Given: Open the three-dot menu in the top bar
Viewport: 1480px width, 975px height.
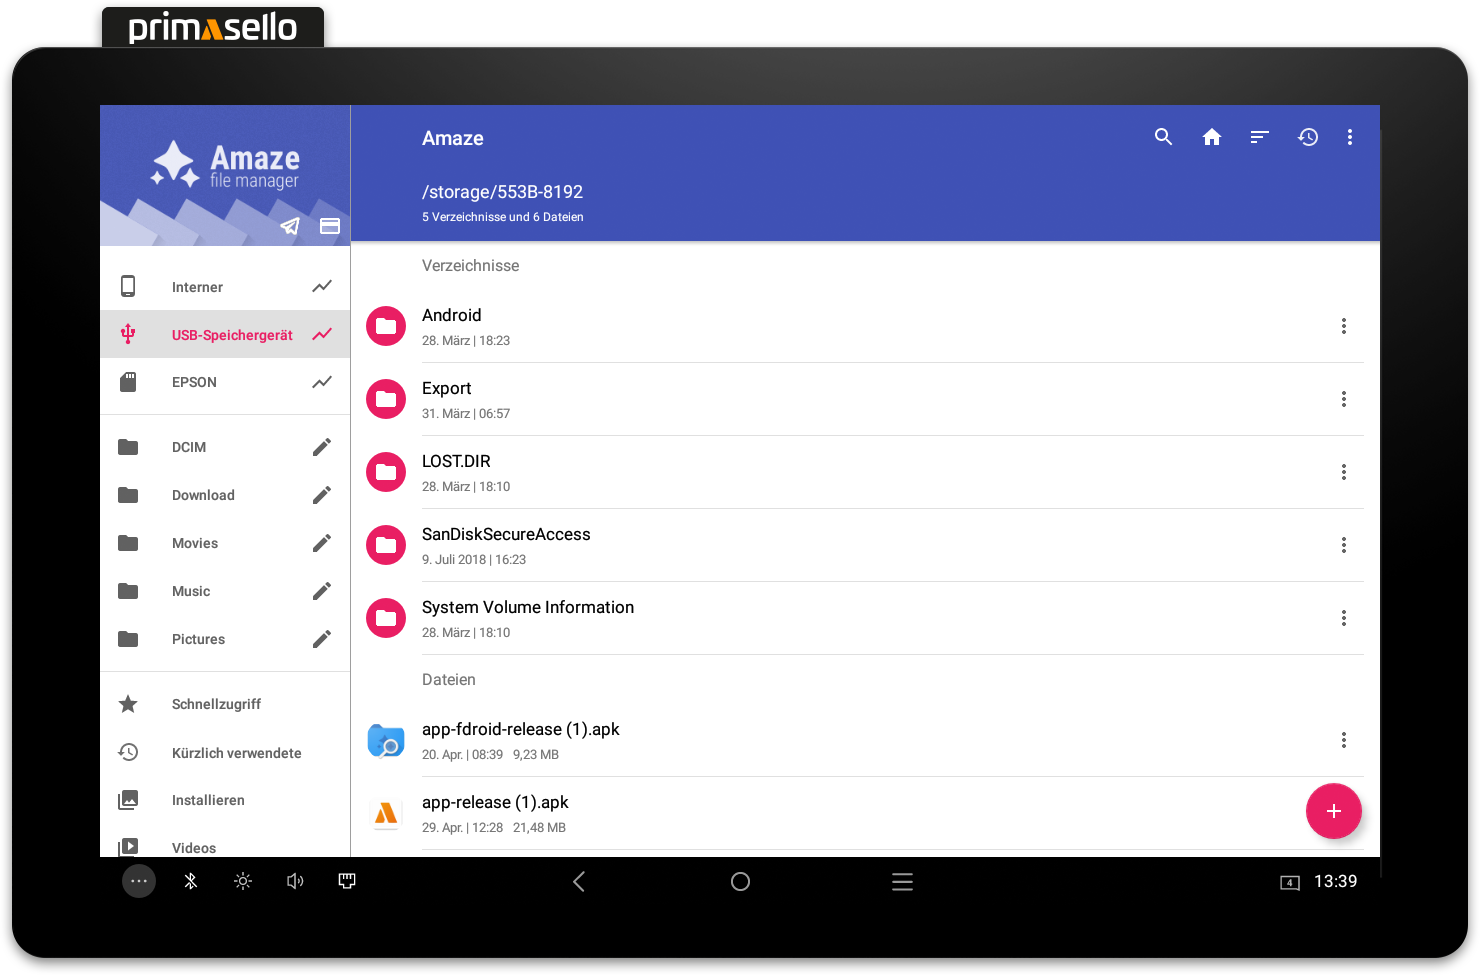Looking at the screenshot, I should 1350,137.
